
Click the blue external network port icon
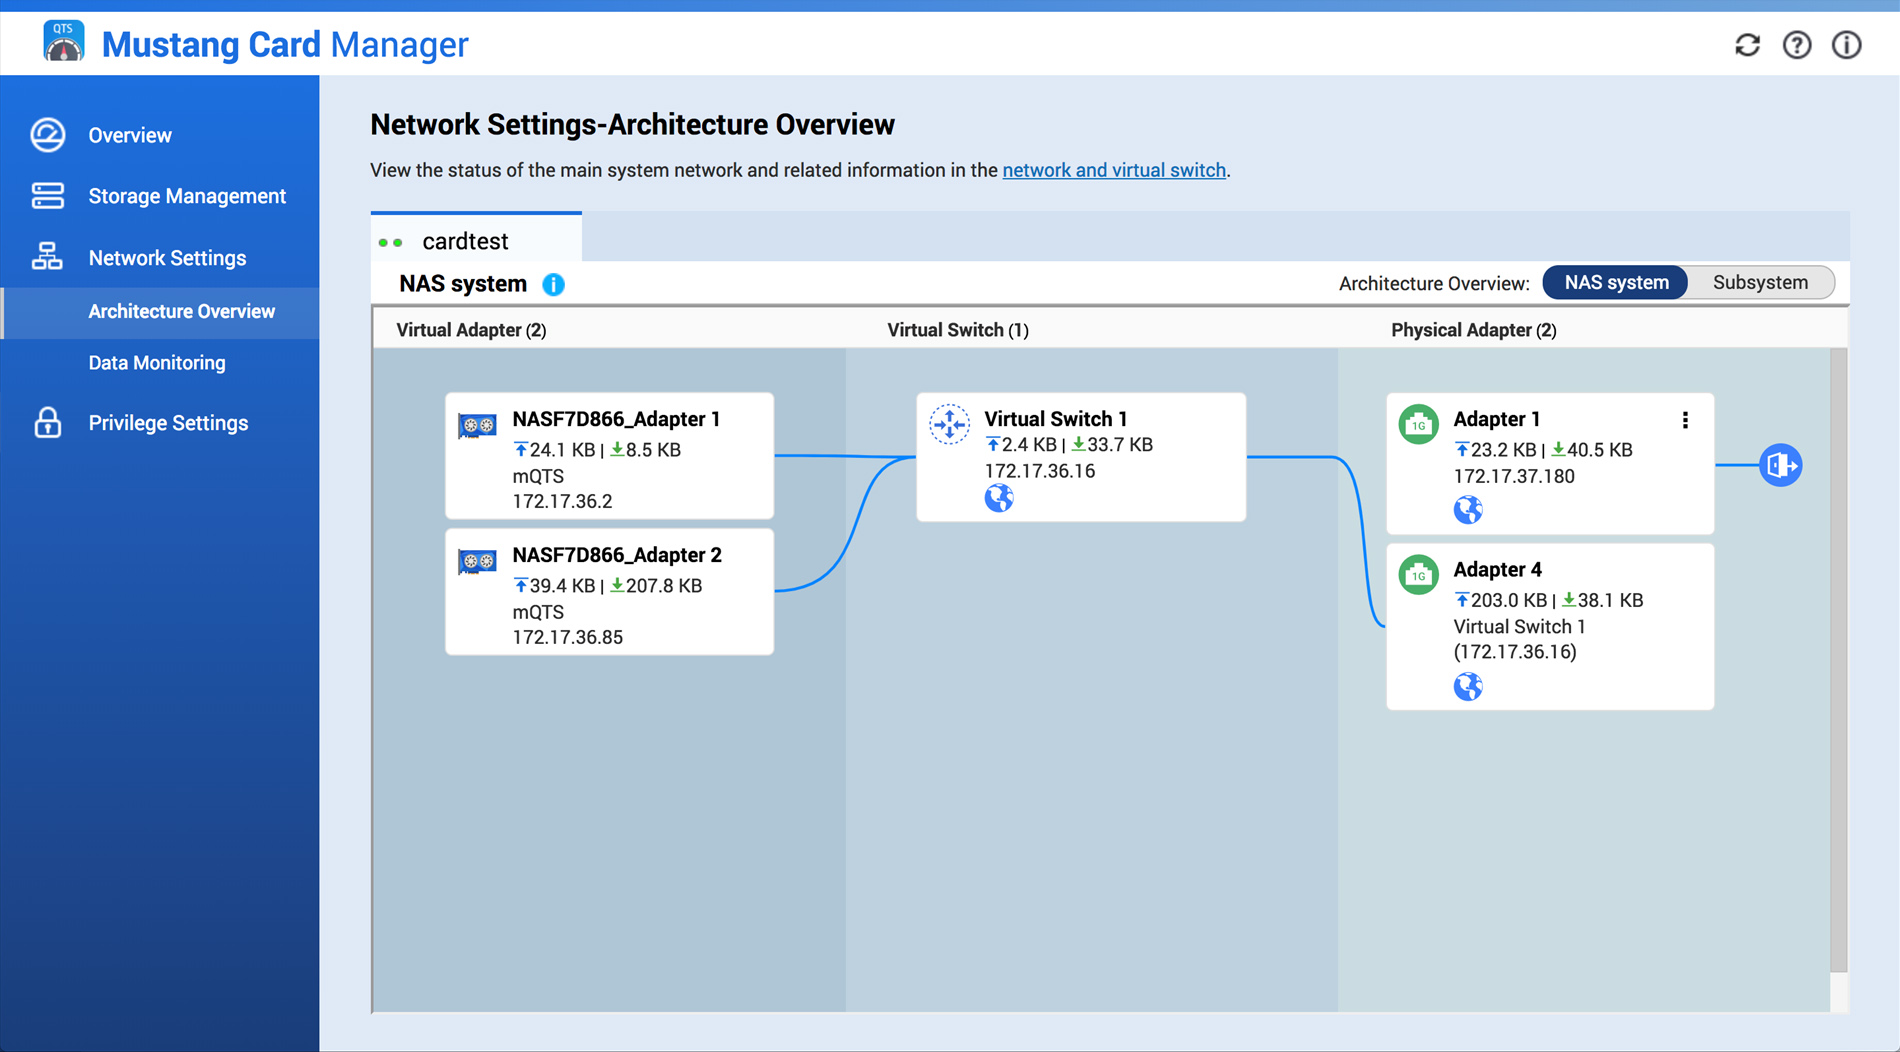pos(1781,465)
